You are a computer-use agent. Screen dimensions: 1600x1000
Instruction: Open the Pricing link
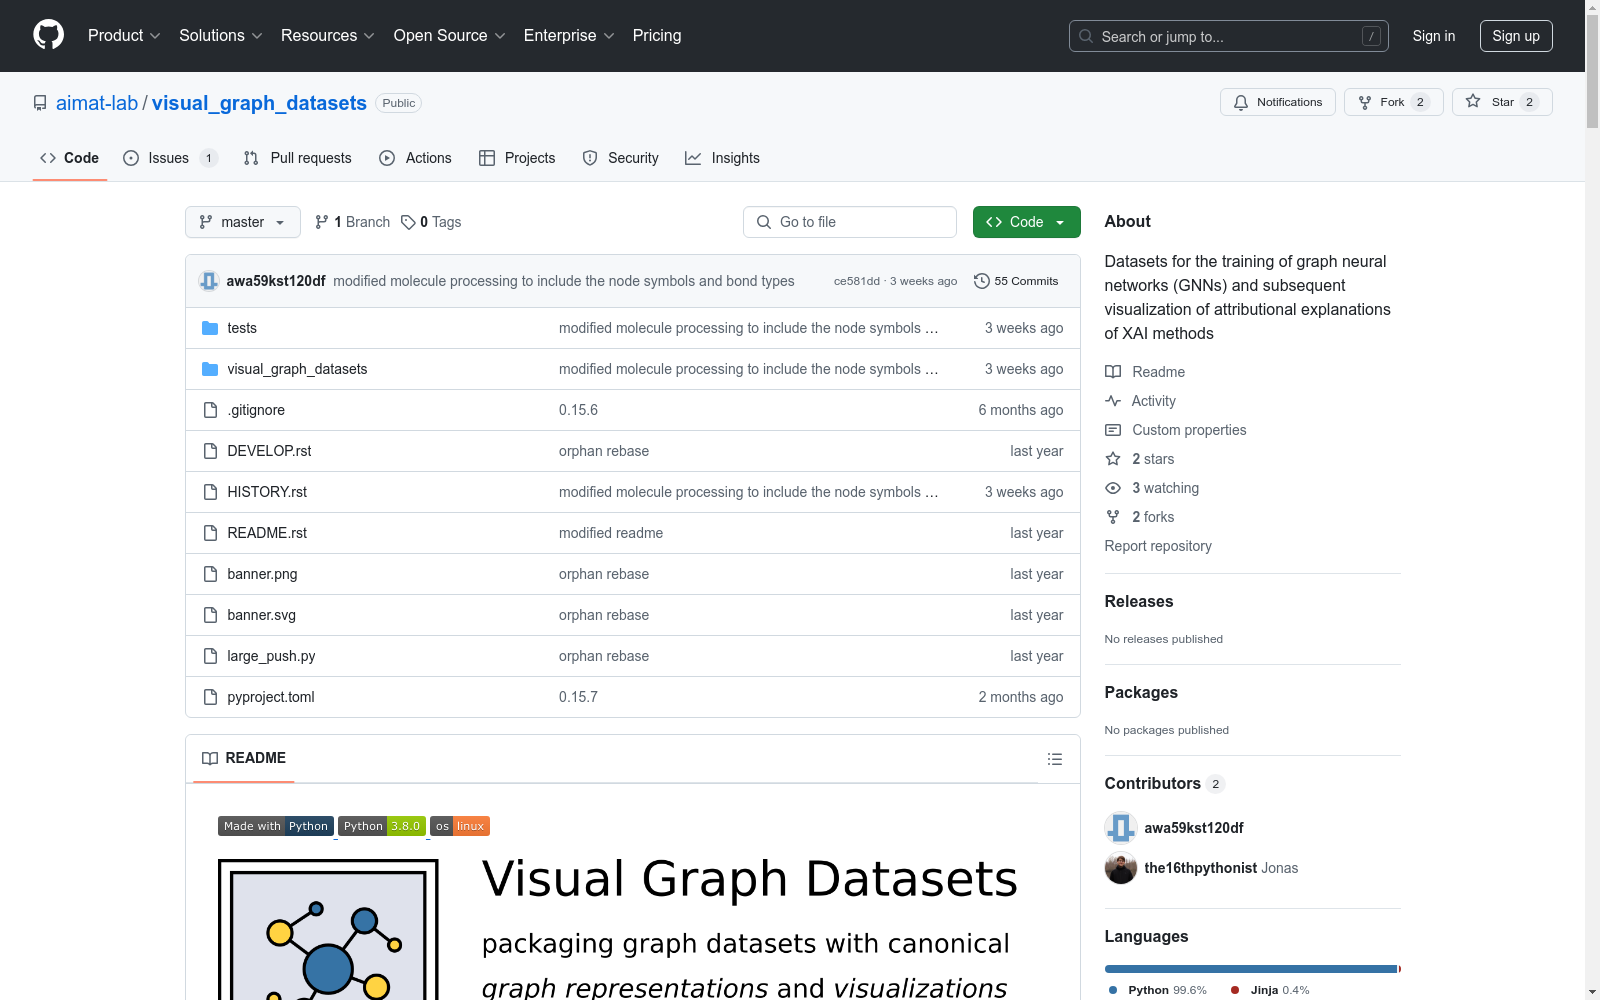(657, 36)
